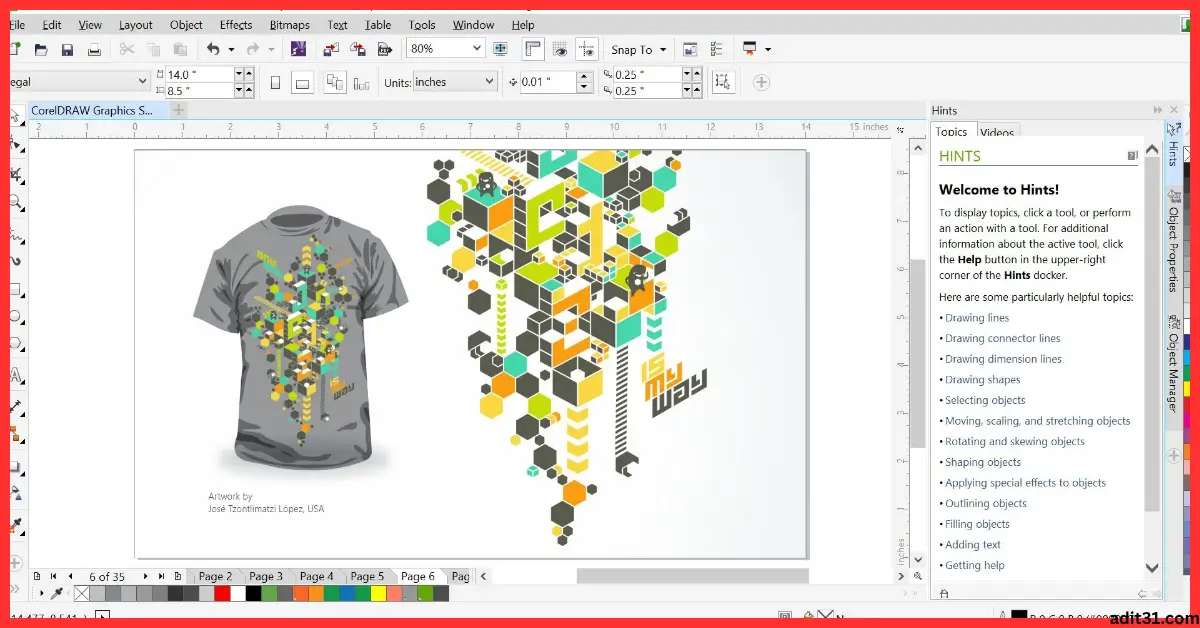Click the Import icon in the toolbar
The width and height of the screenshot is (1200, 628).
pyautogui.click(x=331, y=49)
